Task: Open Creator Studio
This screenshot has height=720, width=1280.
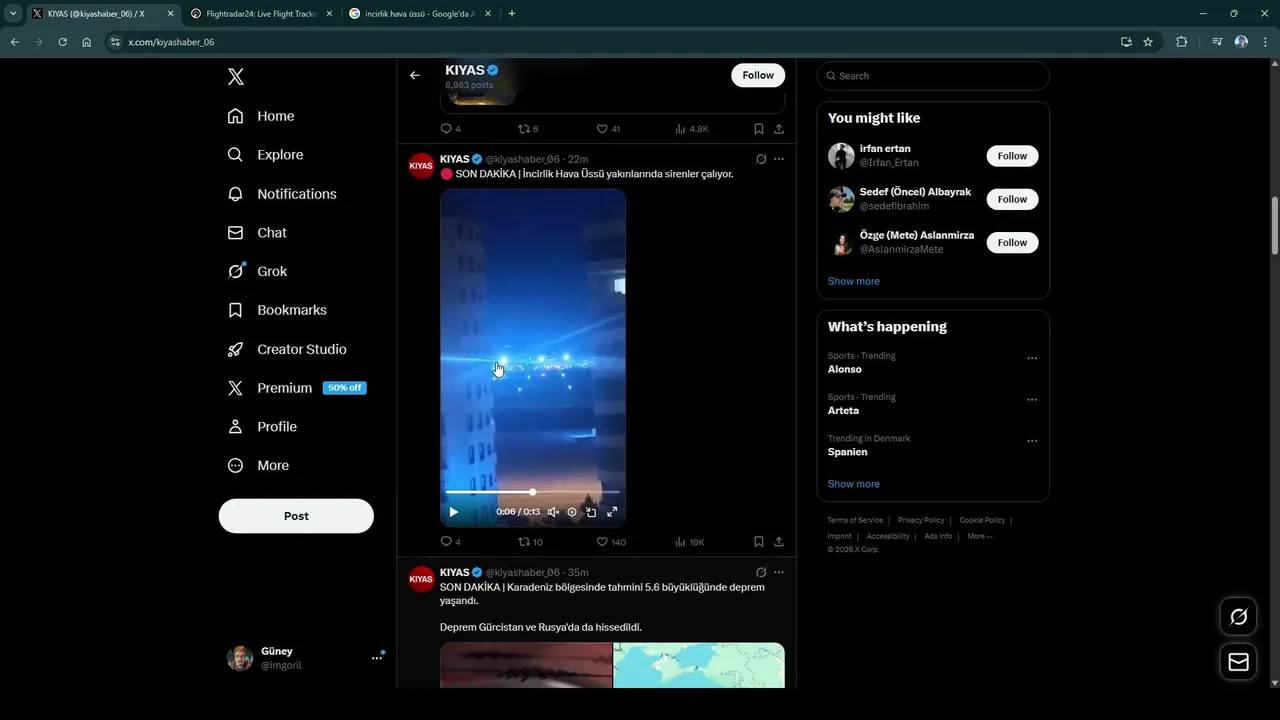Action: point(287,349)
